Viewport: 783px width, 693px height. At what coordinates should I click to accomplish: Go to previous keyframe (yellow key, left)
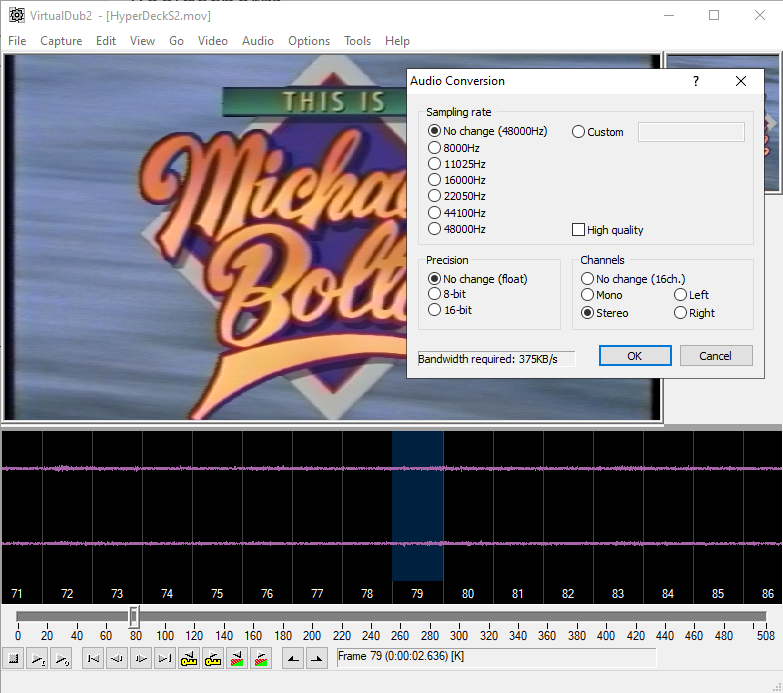pyautogui.click(x=189, y=659)
